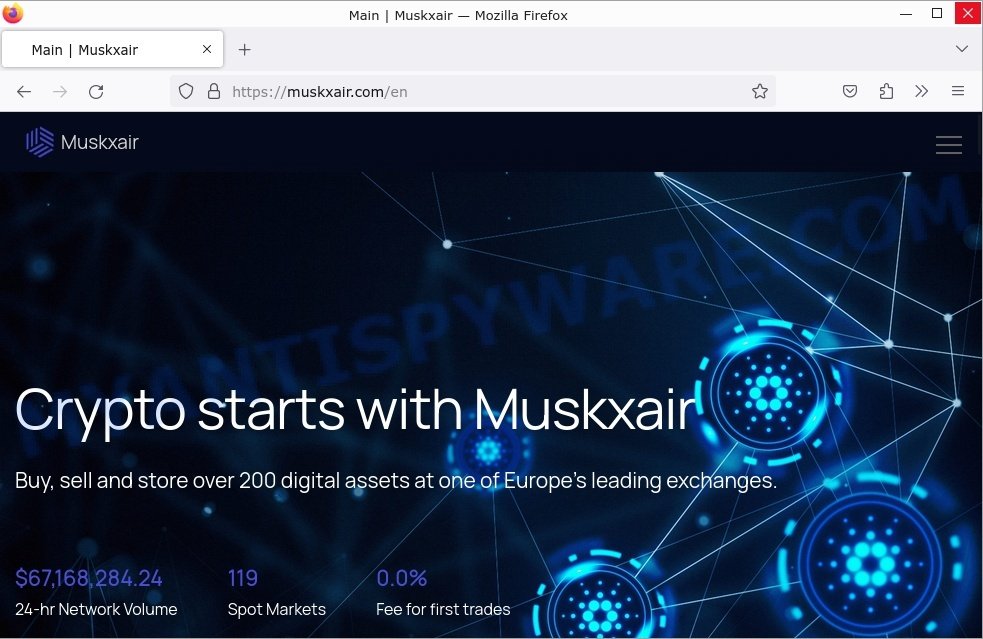Click the Buy, sell and store subtitle

(396, 480)
